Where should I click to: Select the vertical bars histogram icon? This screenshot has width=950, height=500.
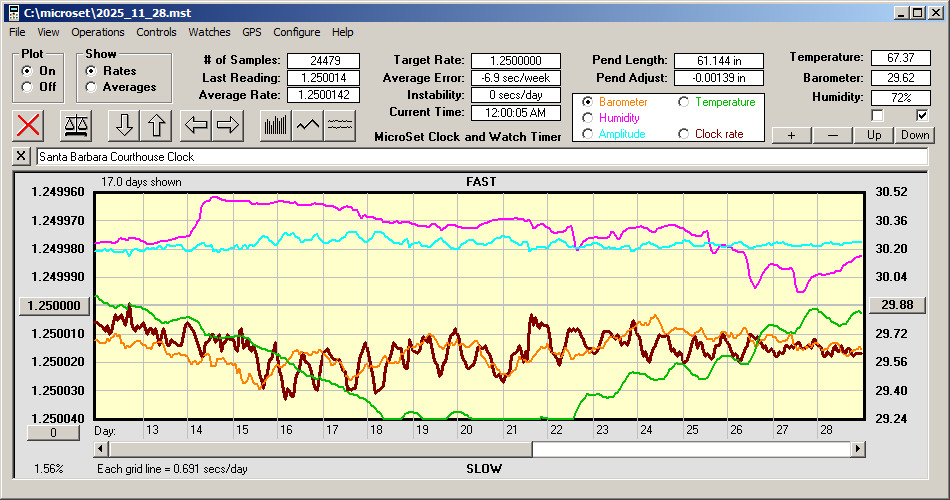[275, 125]
